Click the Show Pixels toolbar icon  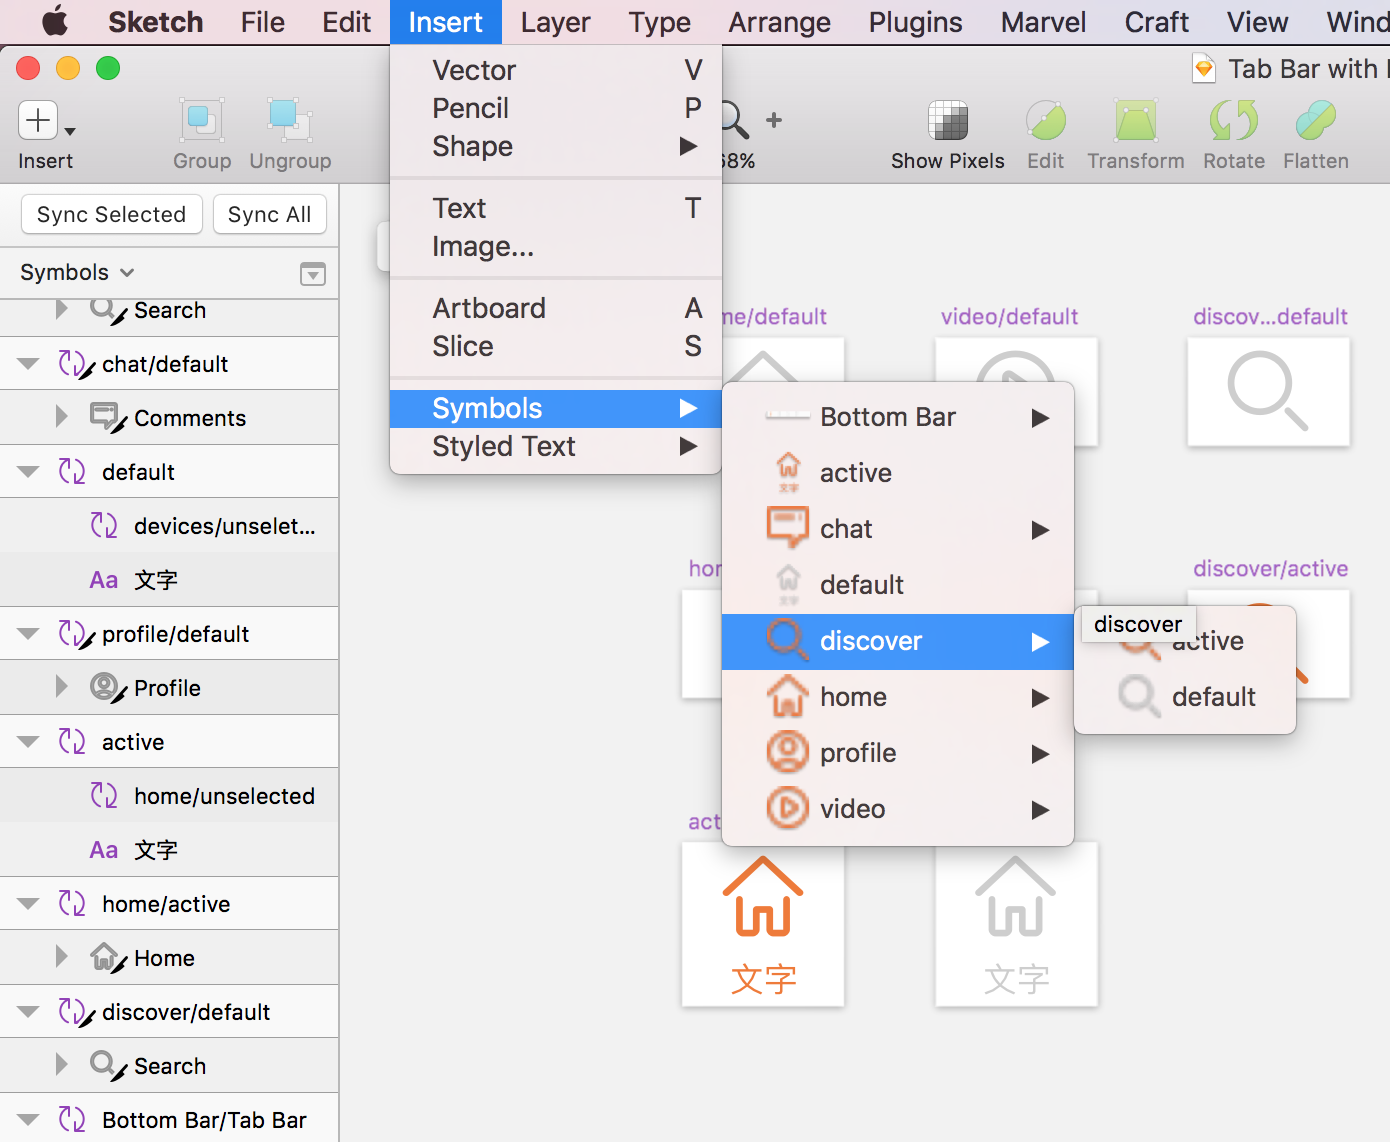tap(947, 121)
